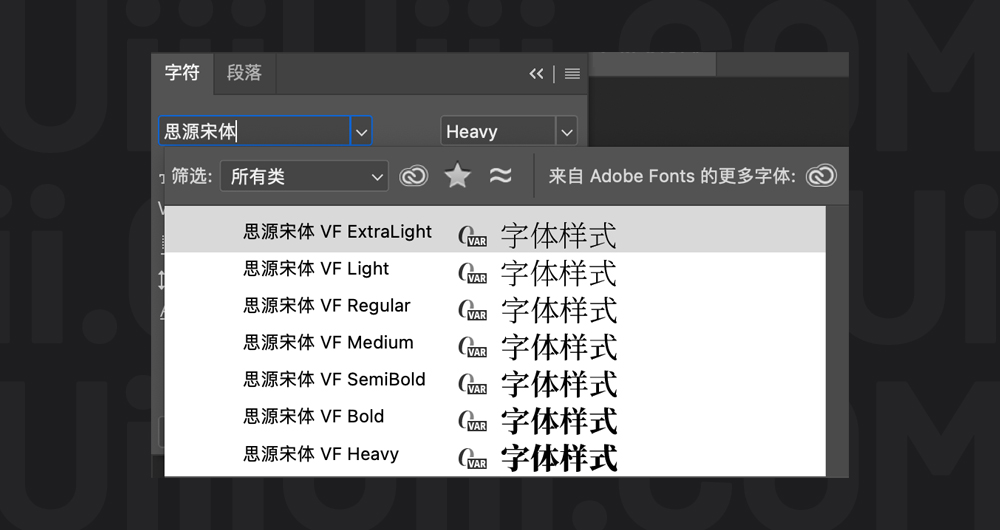Click 字体样式 preview in ExtraLight row
1000x530 pixels.
[559, 235]
